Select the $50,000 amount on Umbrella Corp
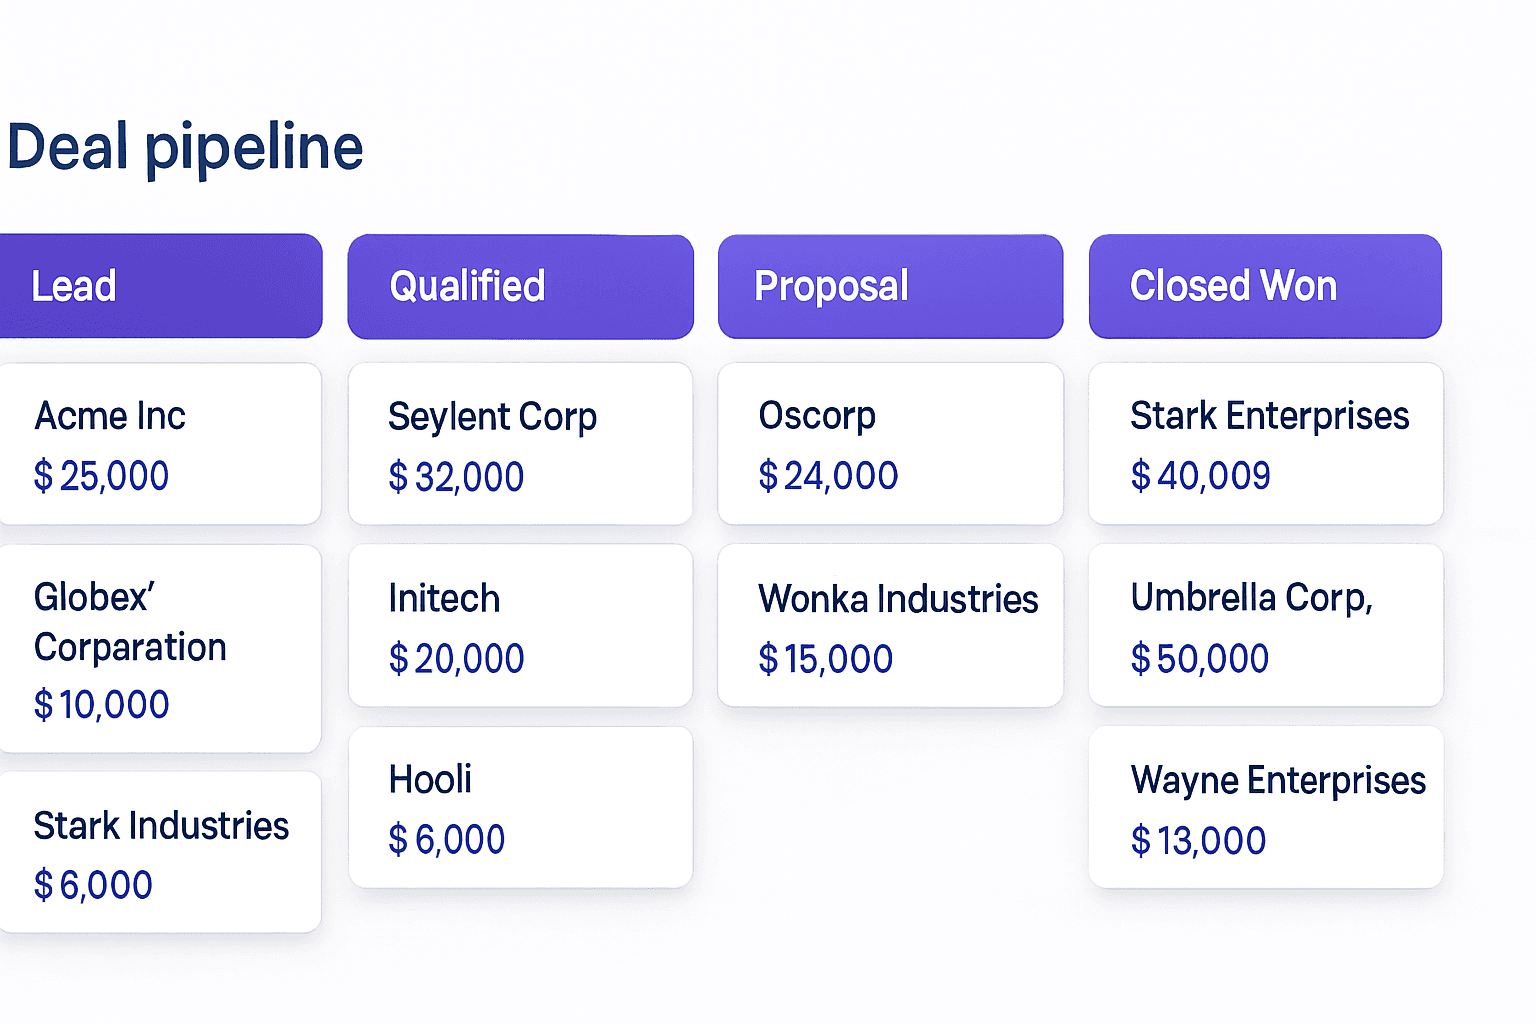Screen dimensions: 1536x1024 tap(1199, 658)
